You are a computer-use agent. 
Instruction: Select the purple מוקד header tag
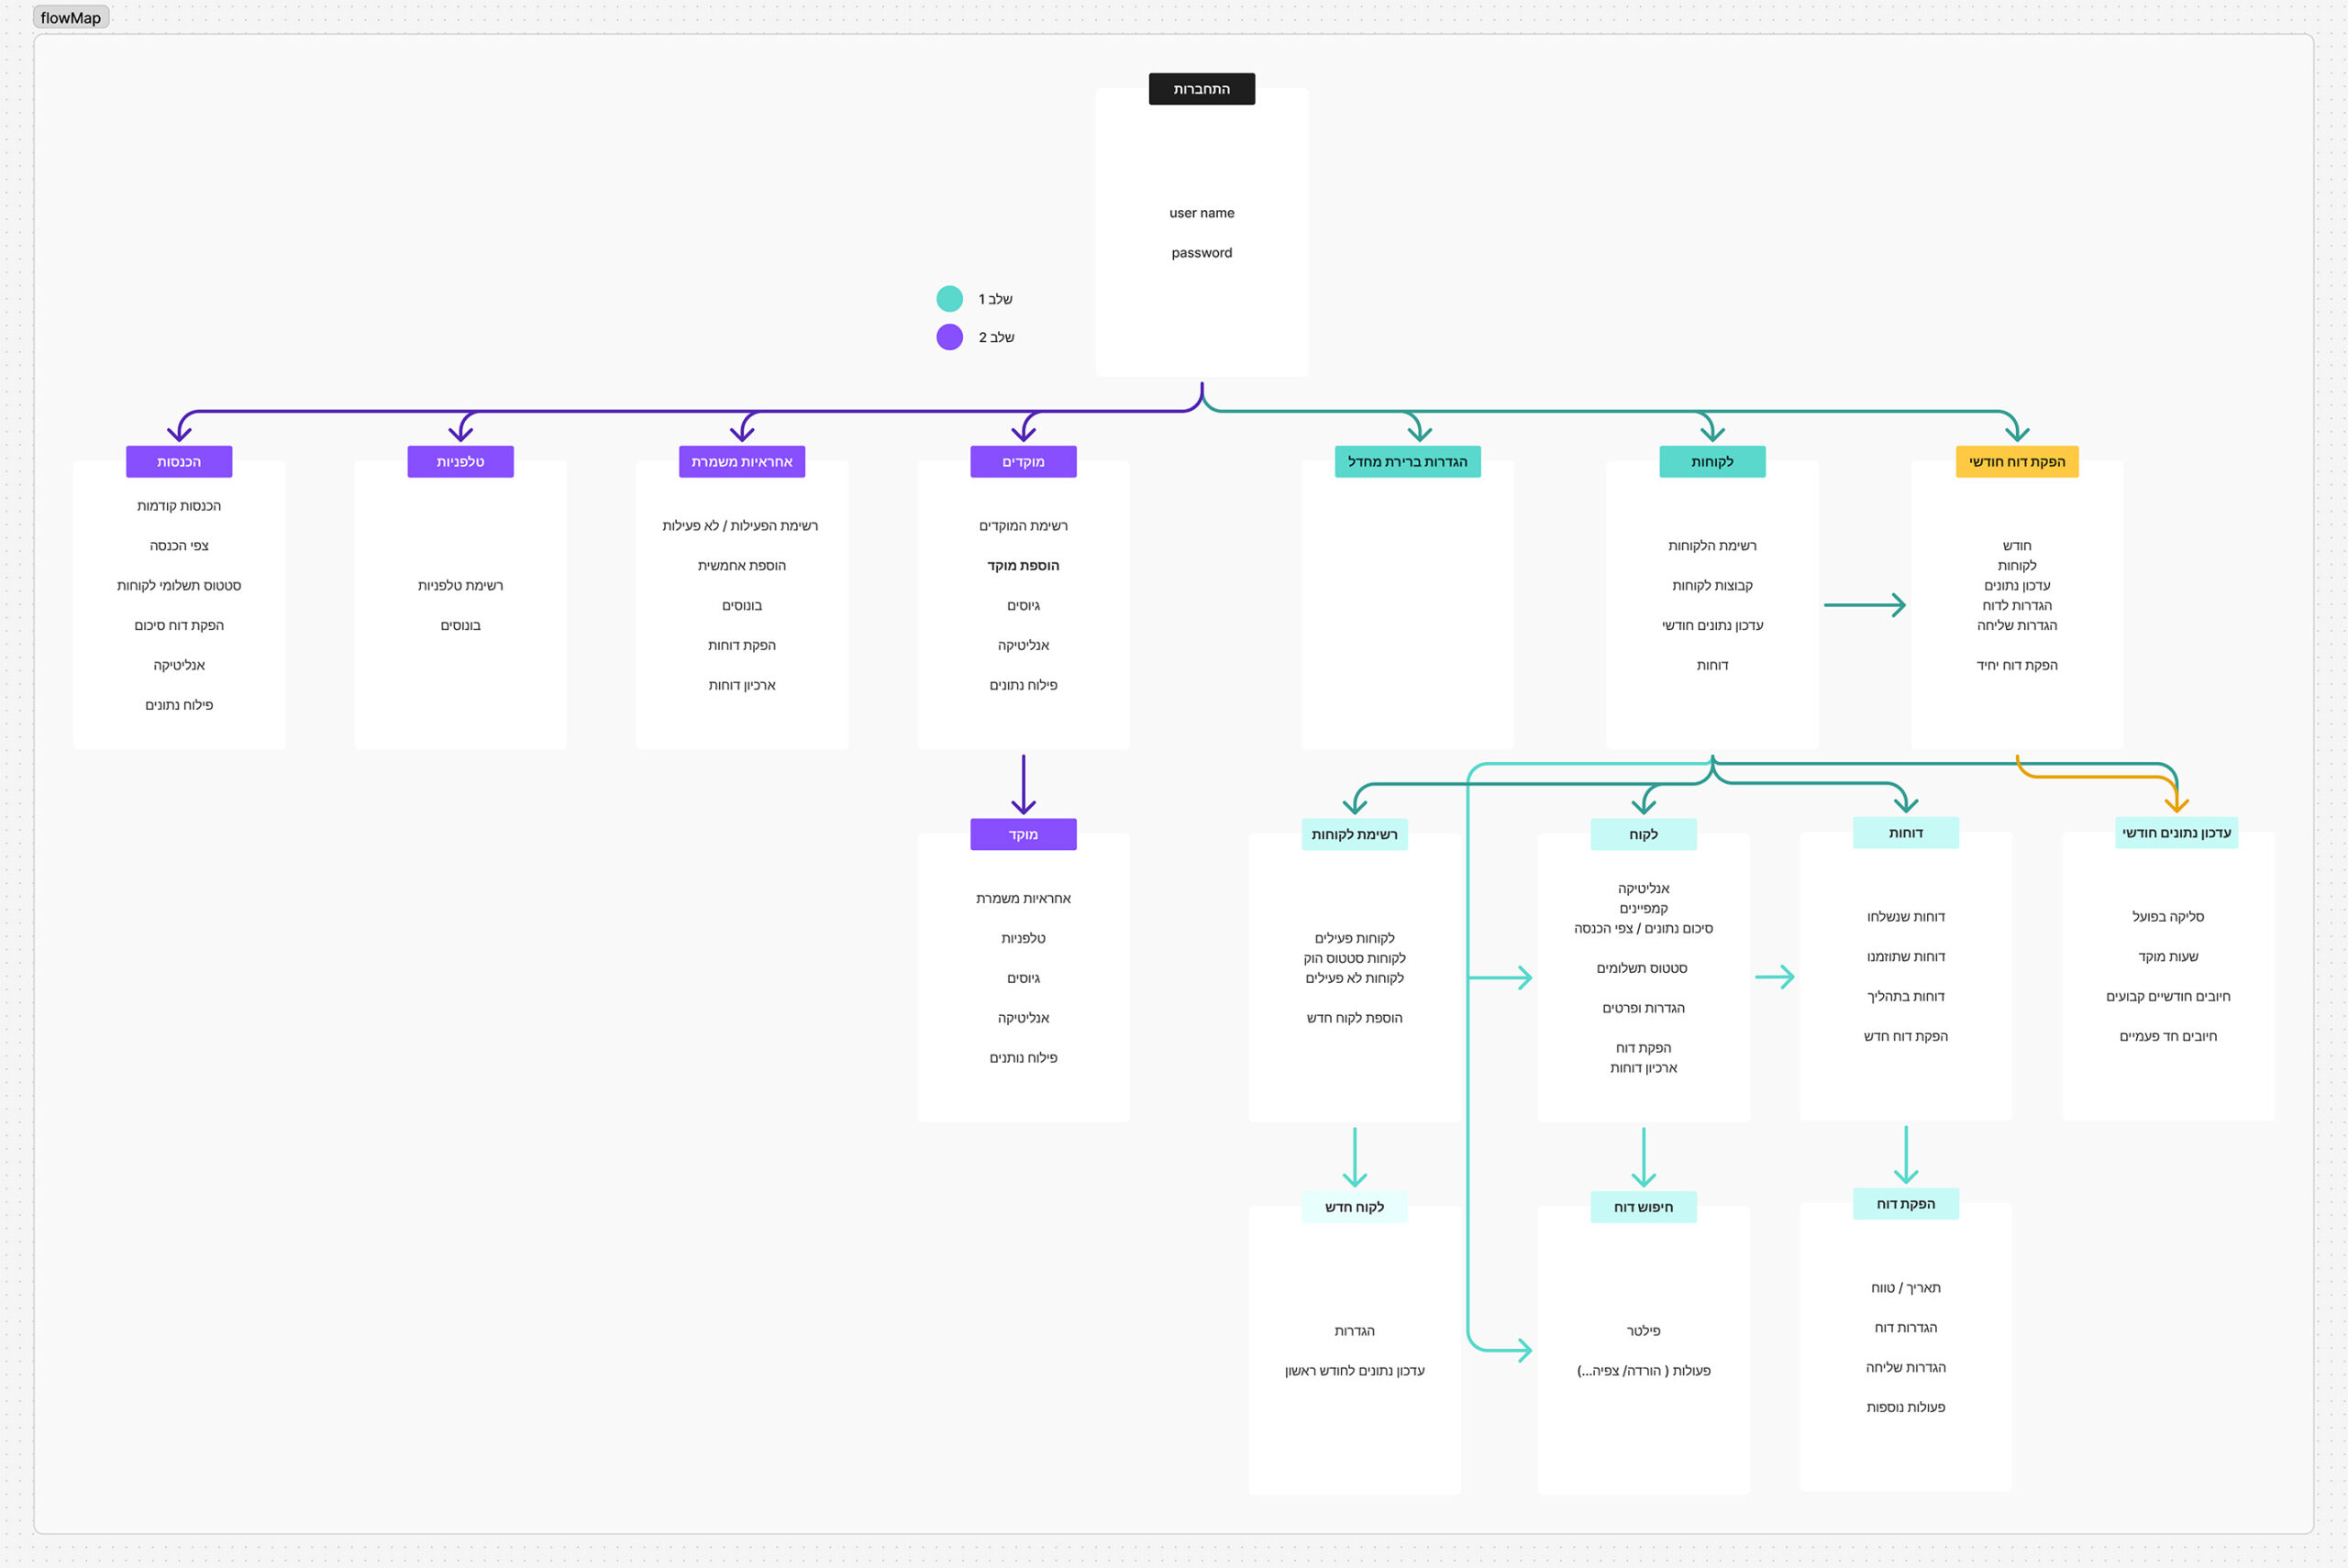click(x=1023, y=835)
